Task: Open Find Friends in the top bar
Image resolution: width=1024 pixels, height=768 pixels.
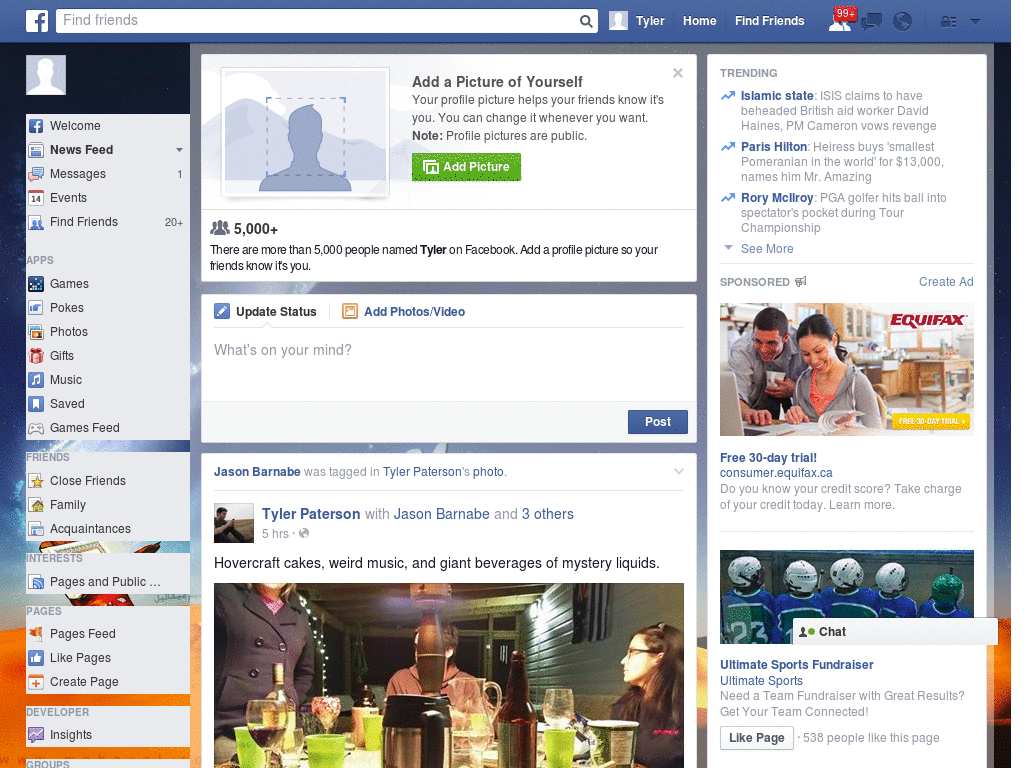Action: (769, 21)
